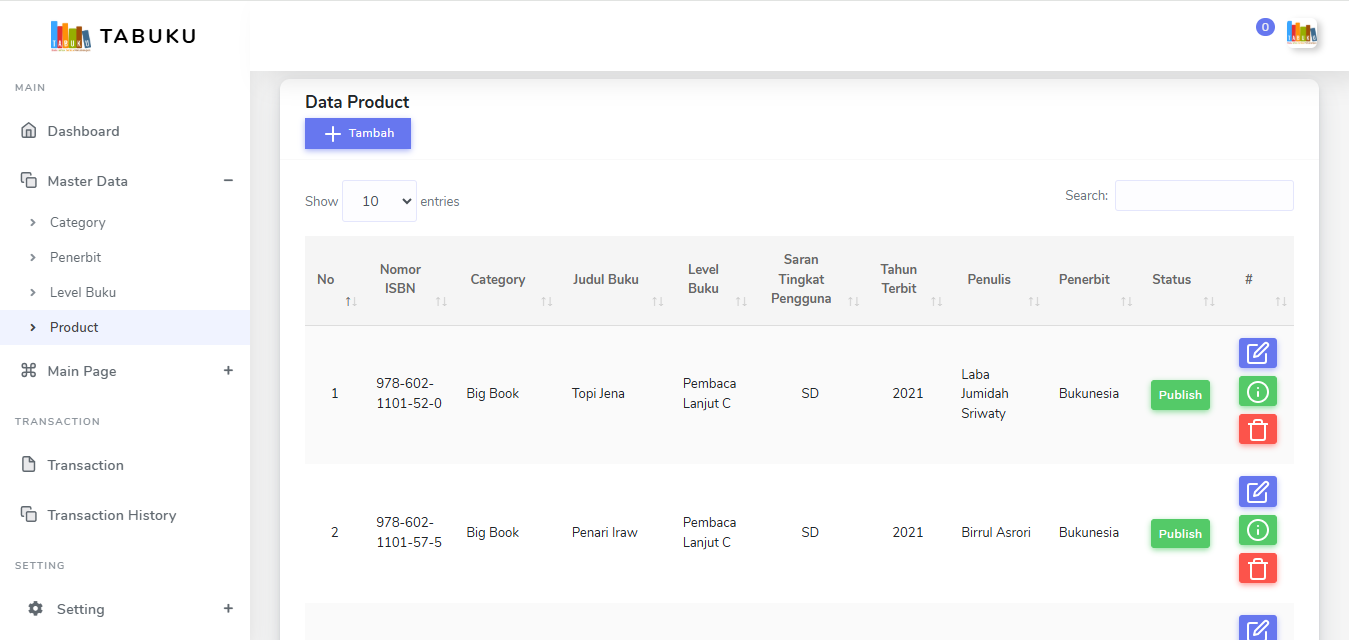
Task: Delete Topi Jena with the trash icon
Action: click(x=1257, y=429)
